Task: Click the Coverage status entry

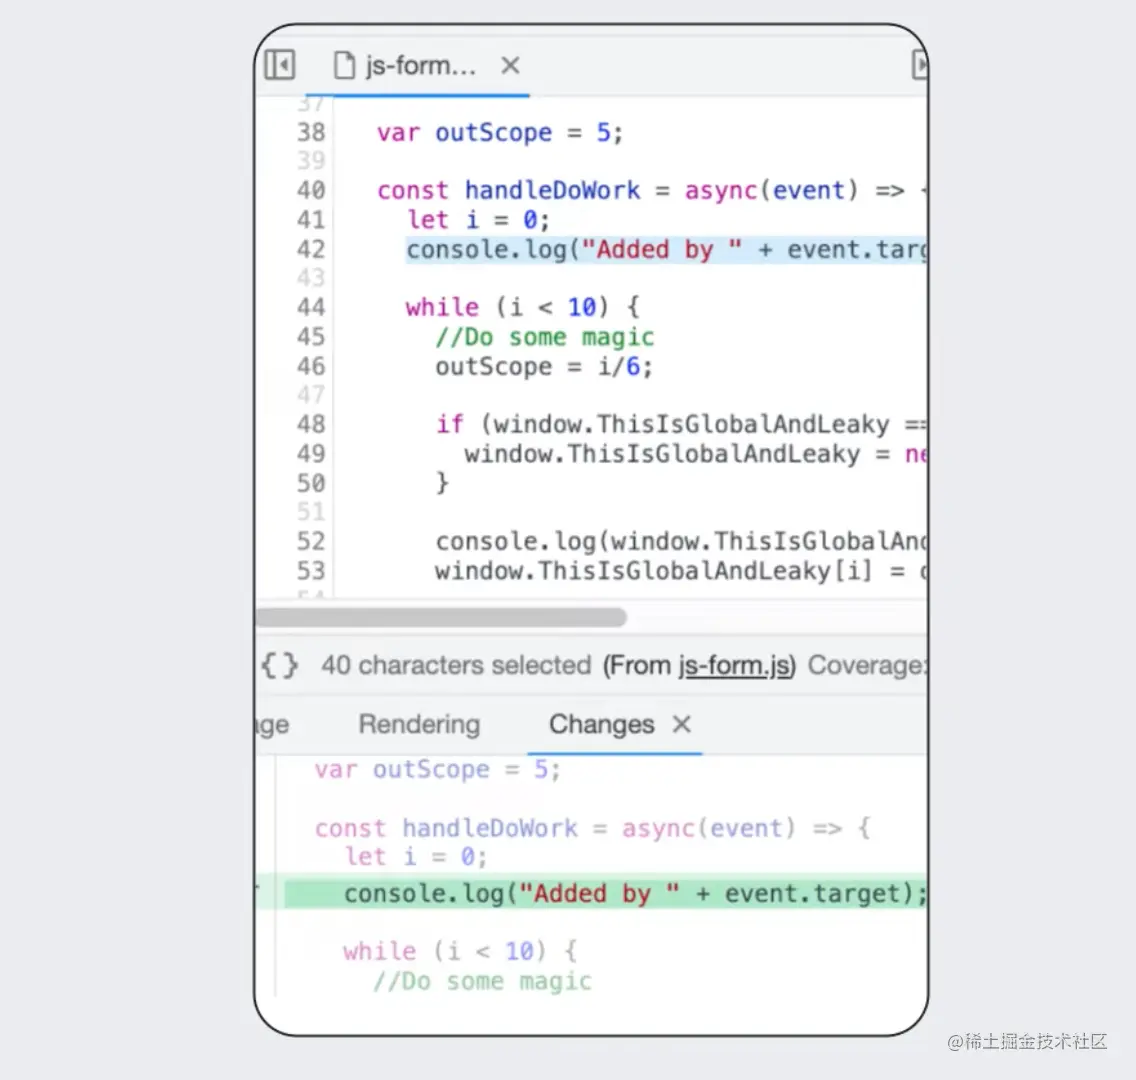Action: pyautogui.click(x=867, y=665)
